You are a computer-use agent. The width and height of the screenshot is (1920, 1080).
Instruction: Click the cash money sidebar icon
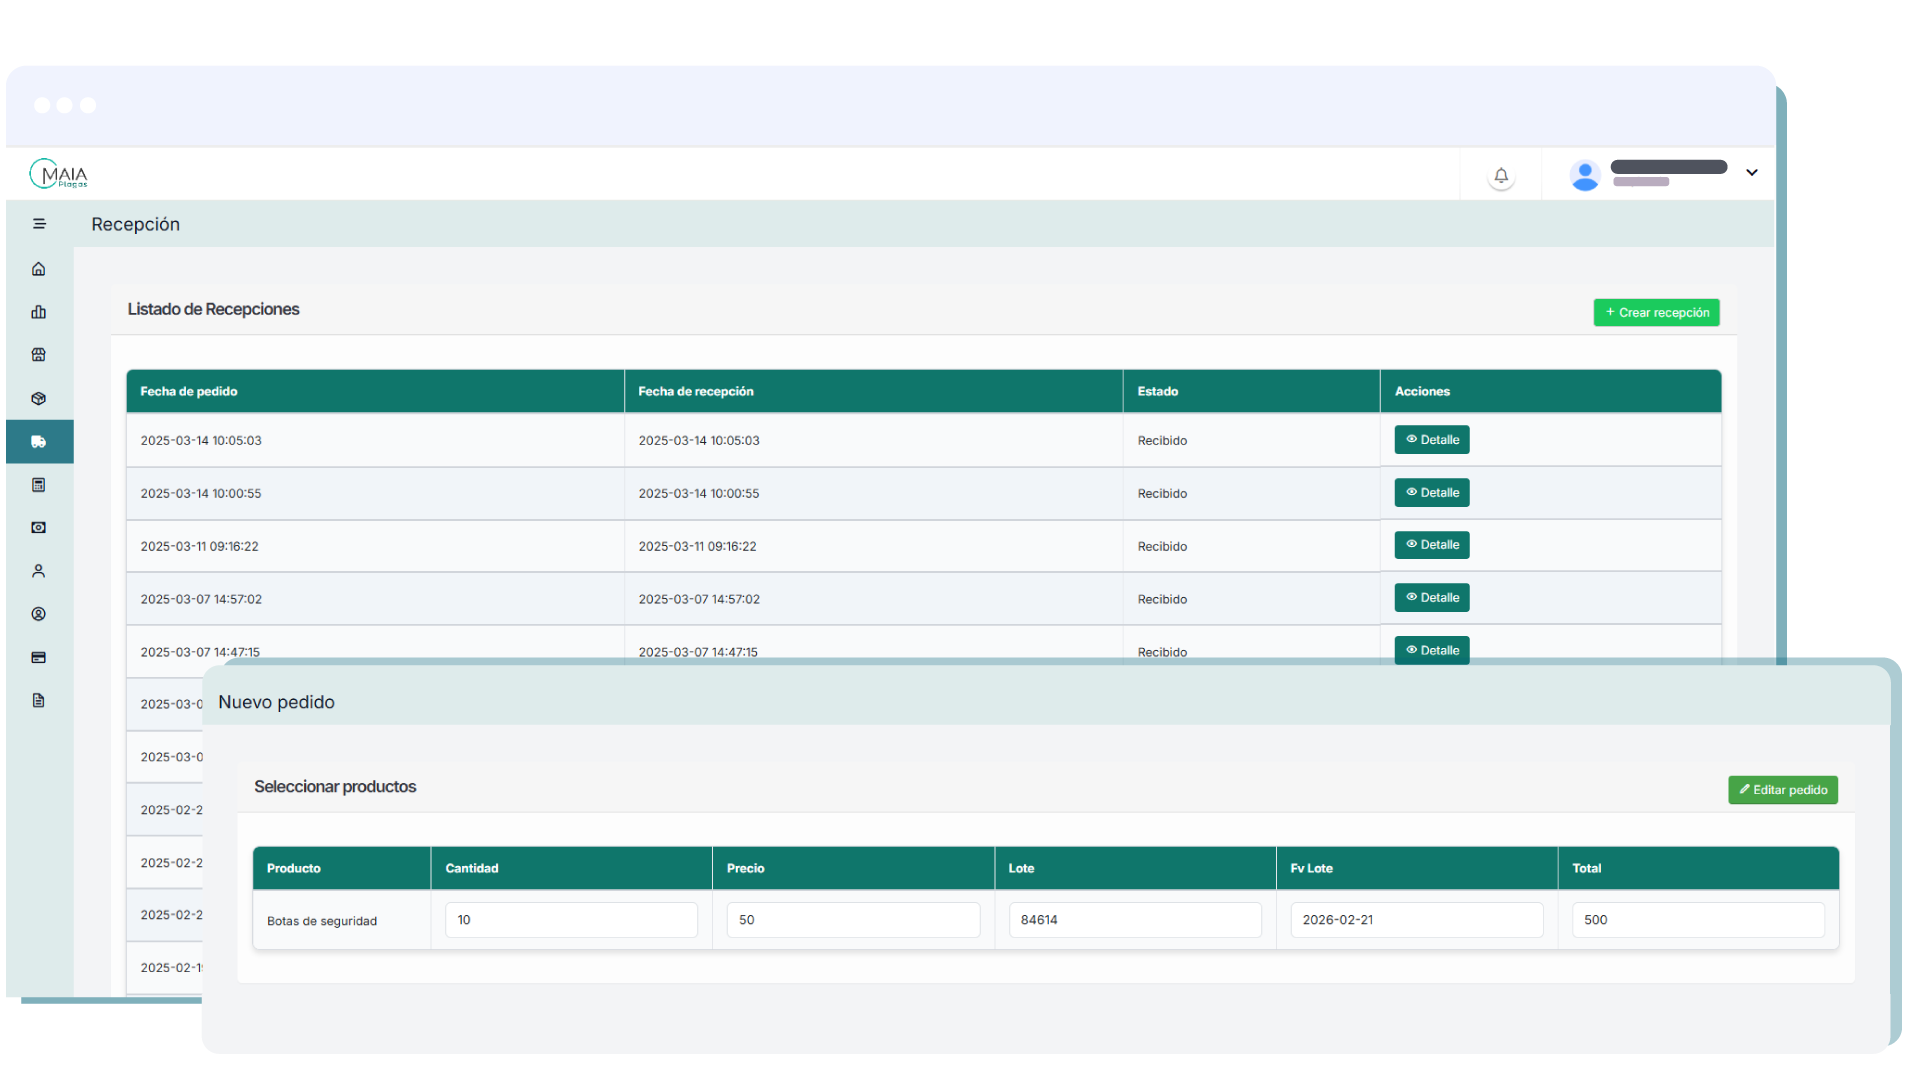tap(39, 528)
